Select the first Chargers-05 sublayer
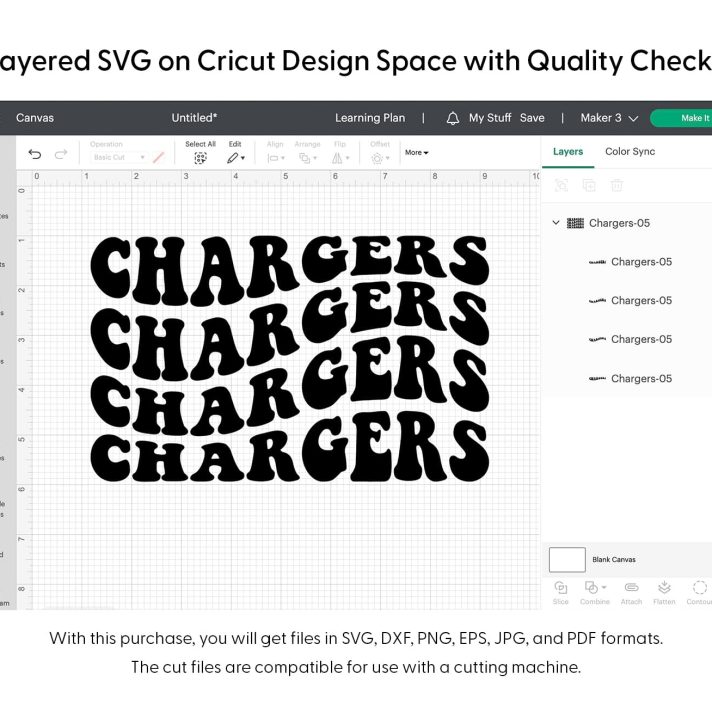The height and width of the screenshot is (712, 712). click(627, 262)
